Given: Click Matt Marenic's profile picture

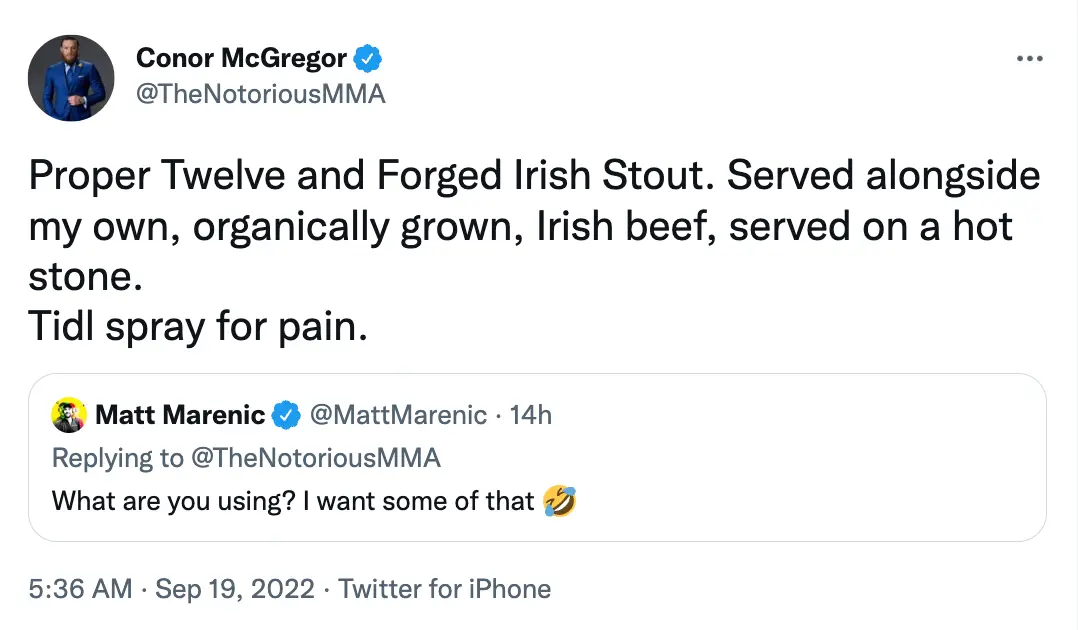Looking at the screenshot, I should [x=69, y=414].
